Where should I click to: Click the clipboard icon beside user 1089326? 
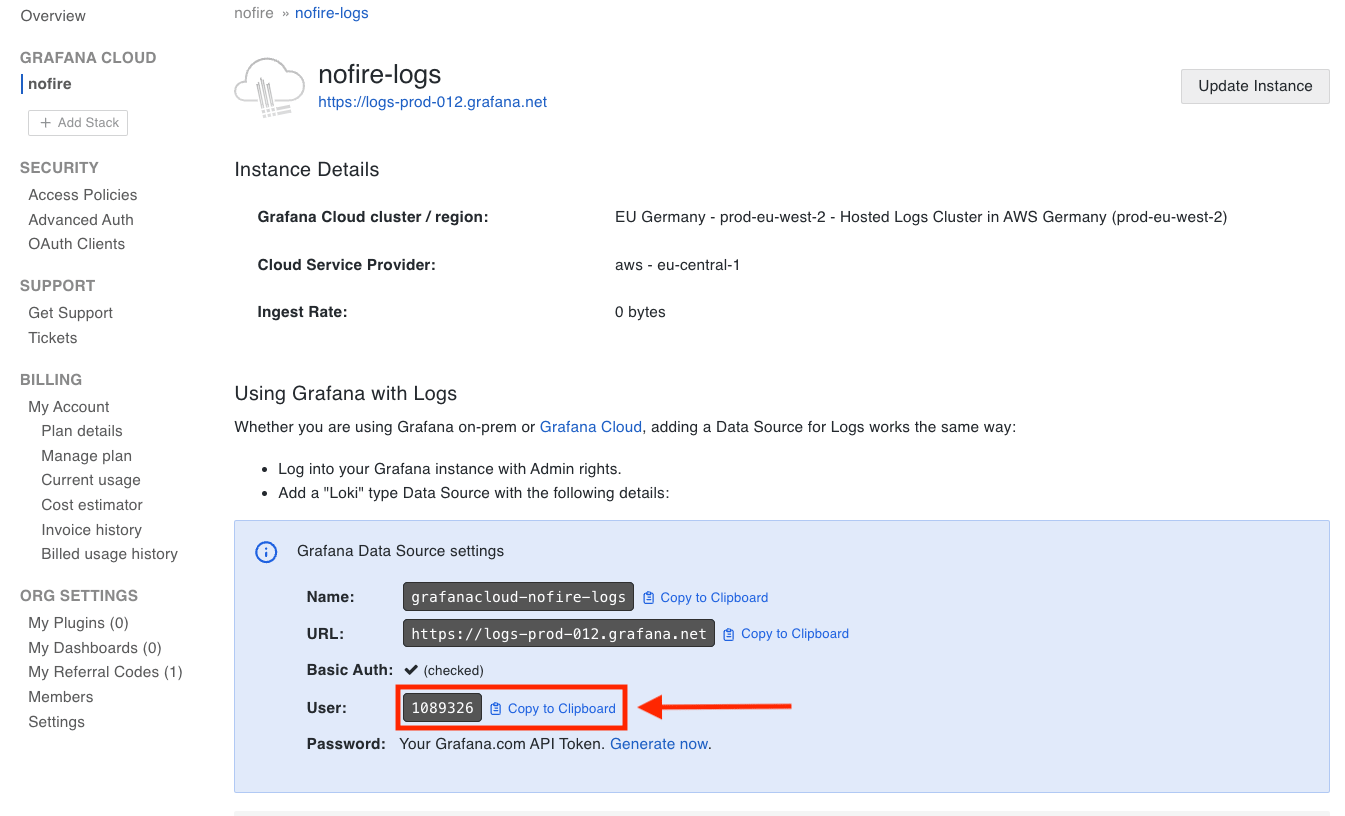click(496, 709)
